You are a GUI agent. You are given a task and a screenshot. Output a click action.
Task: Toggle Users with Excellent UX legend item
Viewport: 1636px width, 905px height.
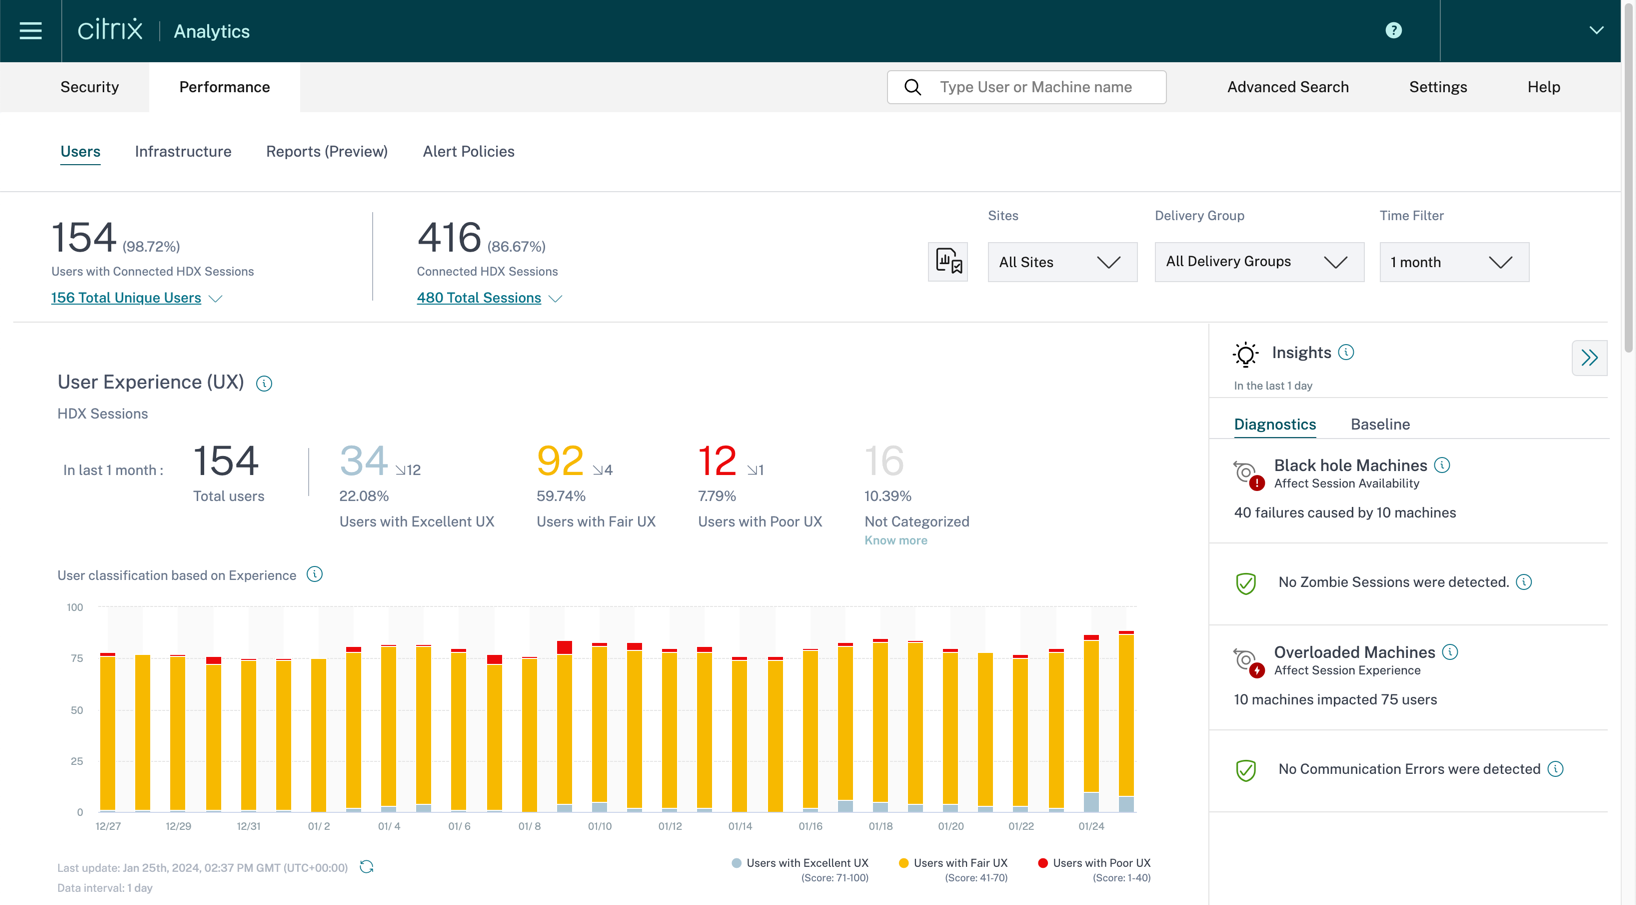click(806, 863)
